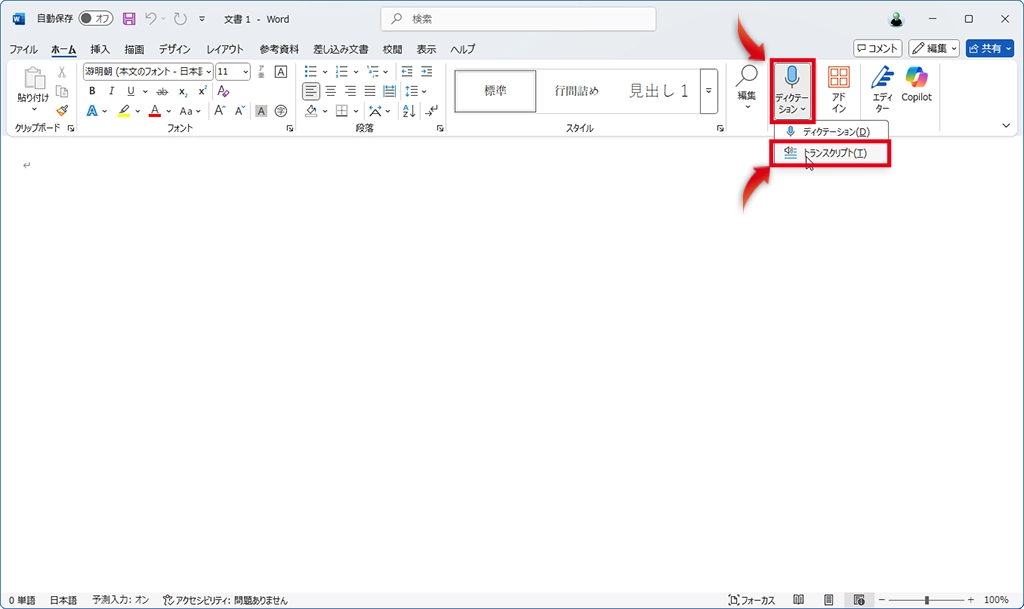Select the Format Painter brush icon
Viewport: 1024px width, 609px height.
pos(62,110)
